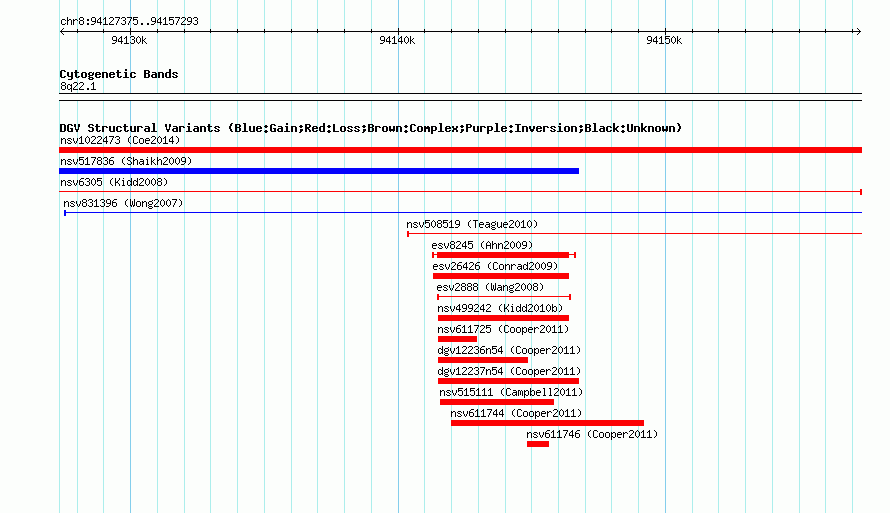The height and width of the screenshot is (513, 890).
Task: Click the right arrow of the ruler
Action: [858, 32]
